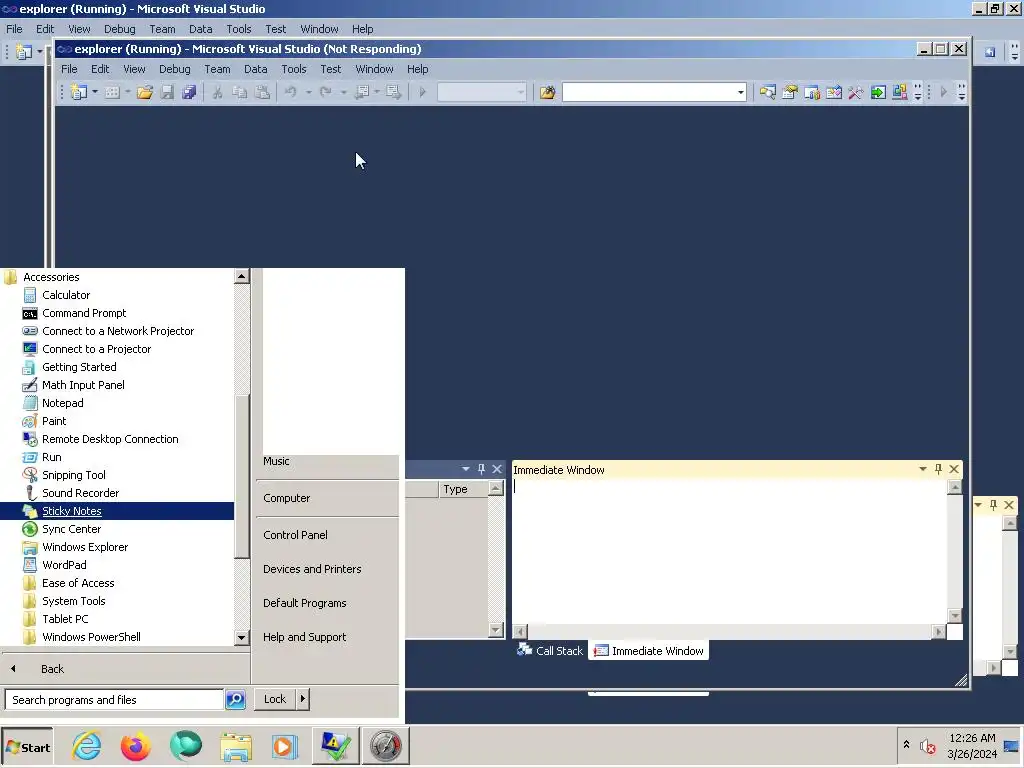
Task: Launch Math Input Panel
Action: click(83, 385)
